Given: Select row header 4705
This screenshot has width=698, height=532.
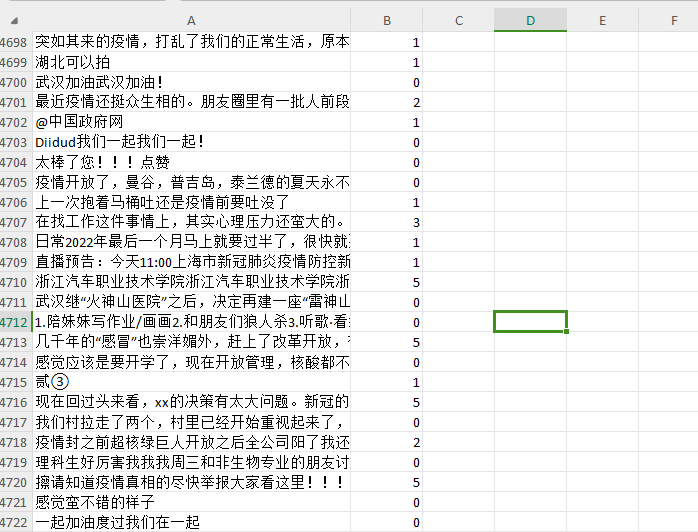Looking at the screenshot, I should tap(16, 183).
